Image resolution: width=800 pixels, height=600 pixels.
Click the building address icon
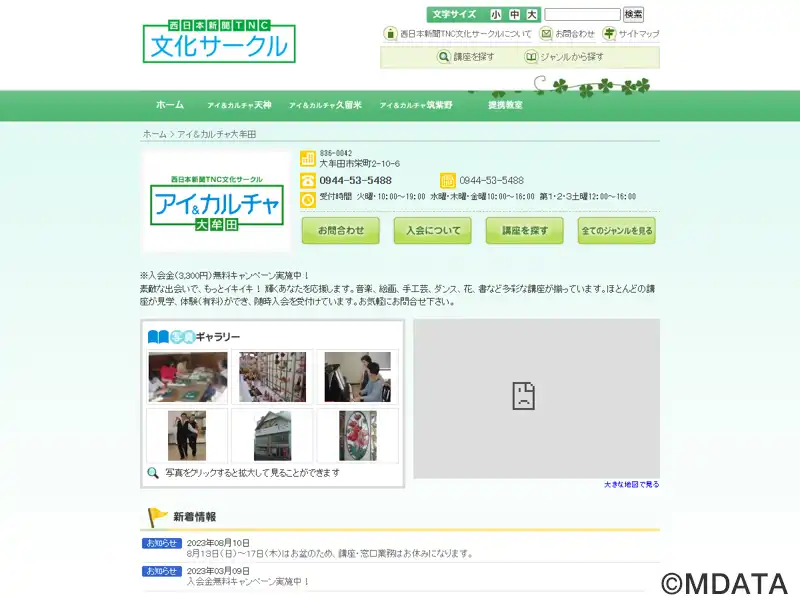[x=308, y=159]
